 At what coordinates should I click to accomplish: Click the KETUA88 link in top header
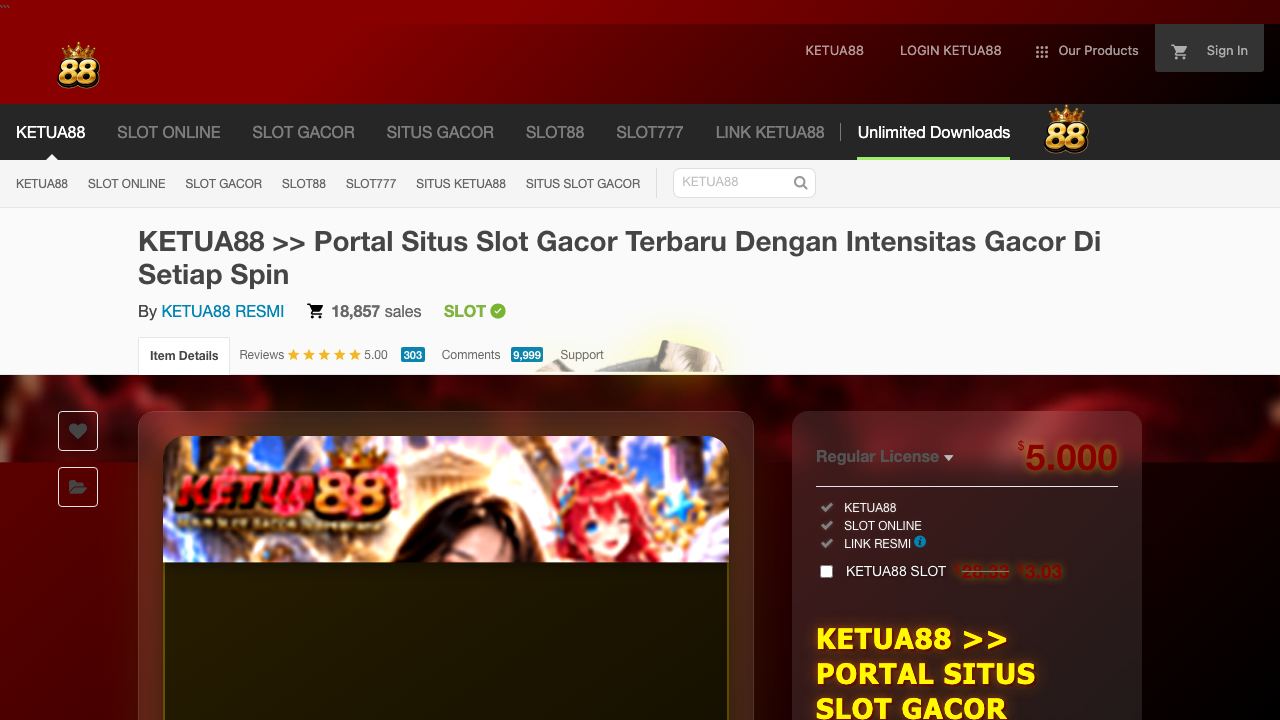pyautogui.click(x=834, y=51)
